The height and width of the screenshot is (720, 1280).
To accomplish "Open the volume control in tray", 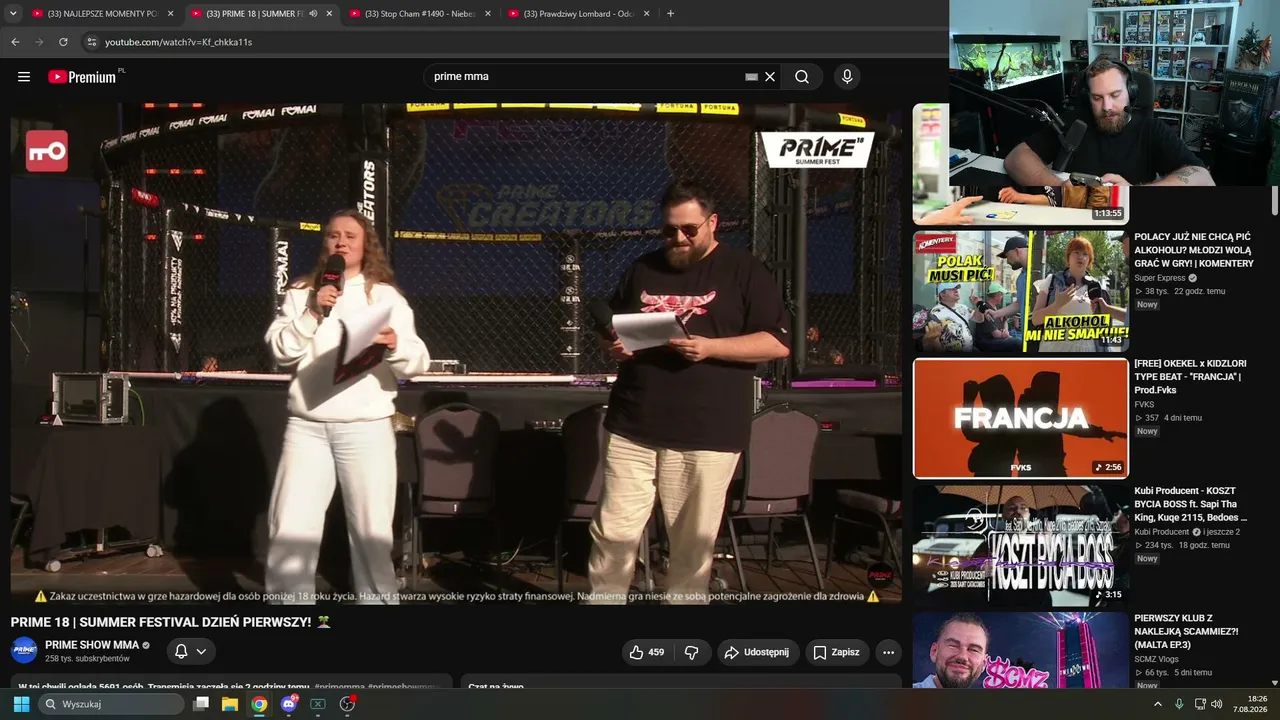I will point(1217,704).
